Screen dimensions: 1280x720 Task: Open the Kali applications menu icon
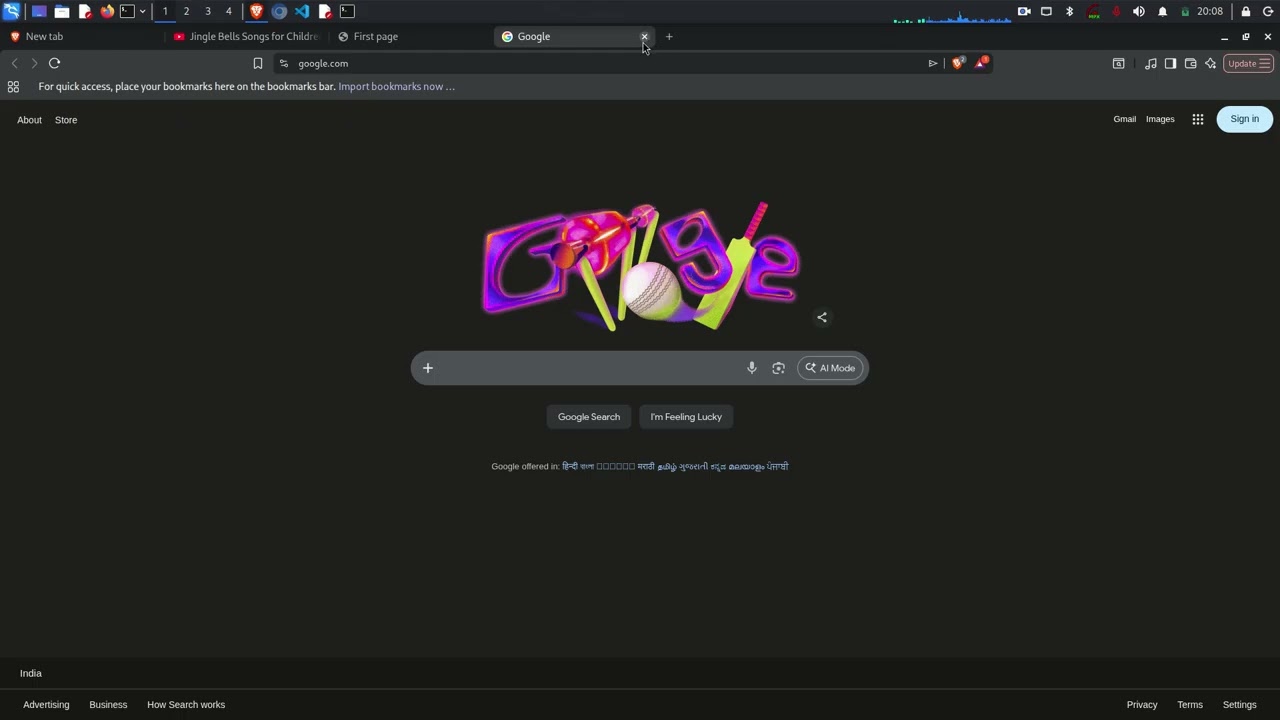click(x=11, y=11)
